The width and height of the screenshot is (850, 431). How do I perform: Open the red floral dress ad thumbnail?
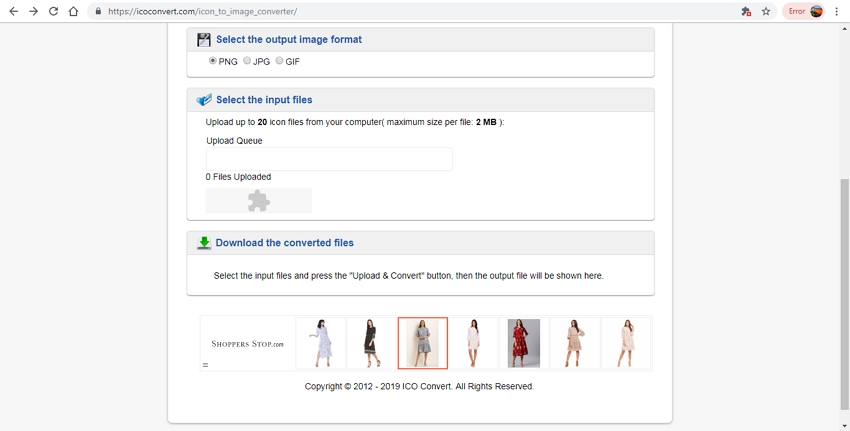tap(524, 343)
